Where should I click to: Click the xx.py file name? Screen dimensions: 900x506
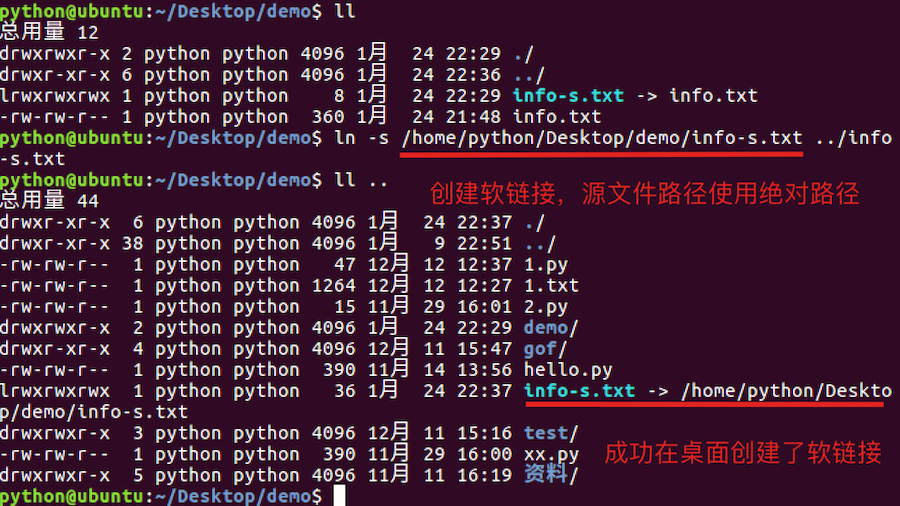551,454
